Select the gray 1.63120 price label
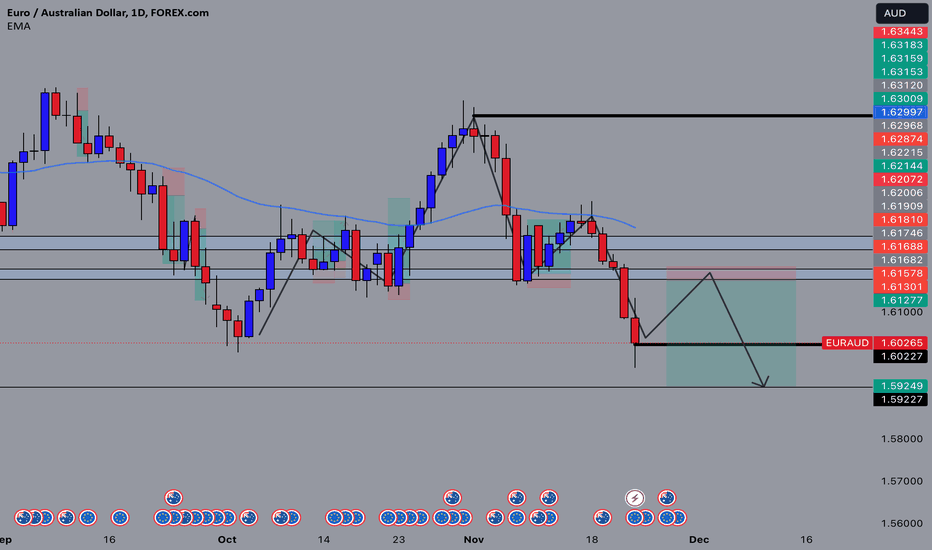Image resolution: width=932 pixels, height=550 pixels. tap(902, 85)
